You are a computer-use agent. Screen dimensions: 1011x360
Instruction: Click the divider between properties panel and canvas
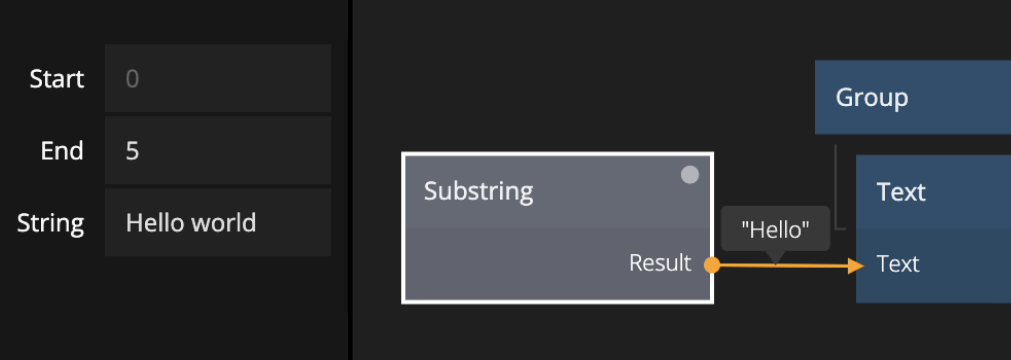point(350,180)
